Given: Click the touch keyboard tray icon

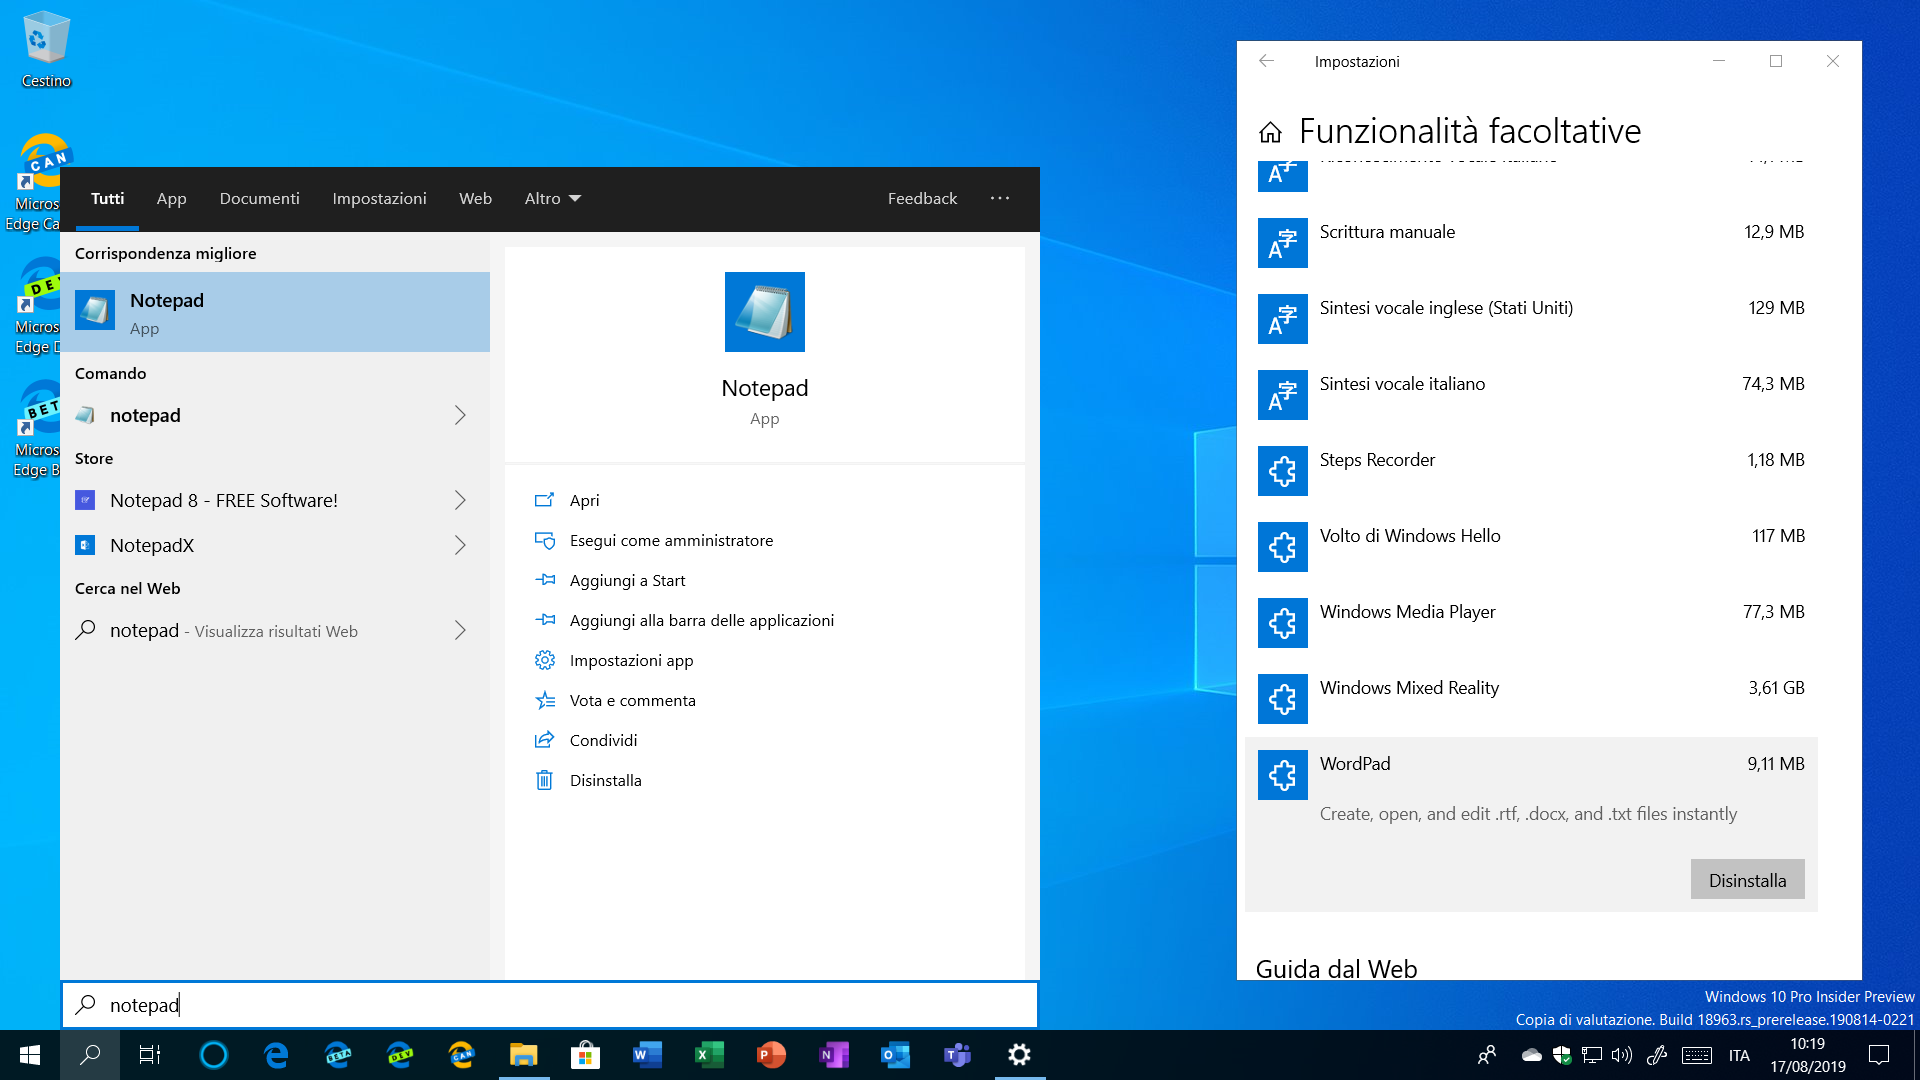Looking at the screenshot, I should [x=1697, y=1055].
